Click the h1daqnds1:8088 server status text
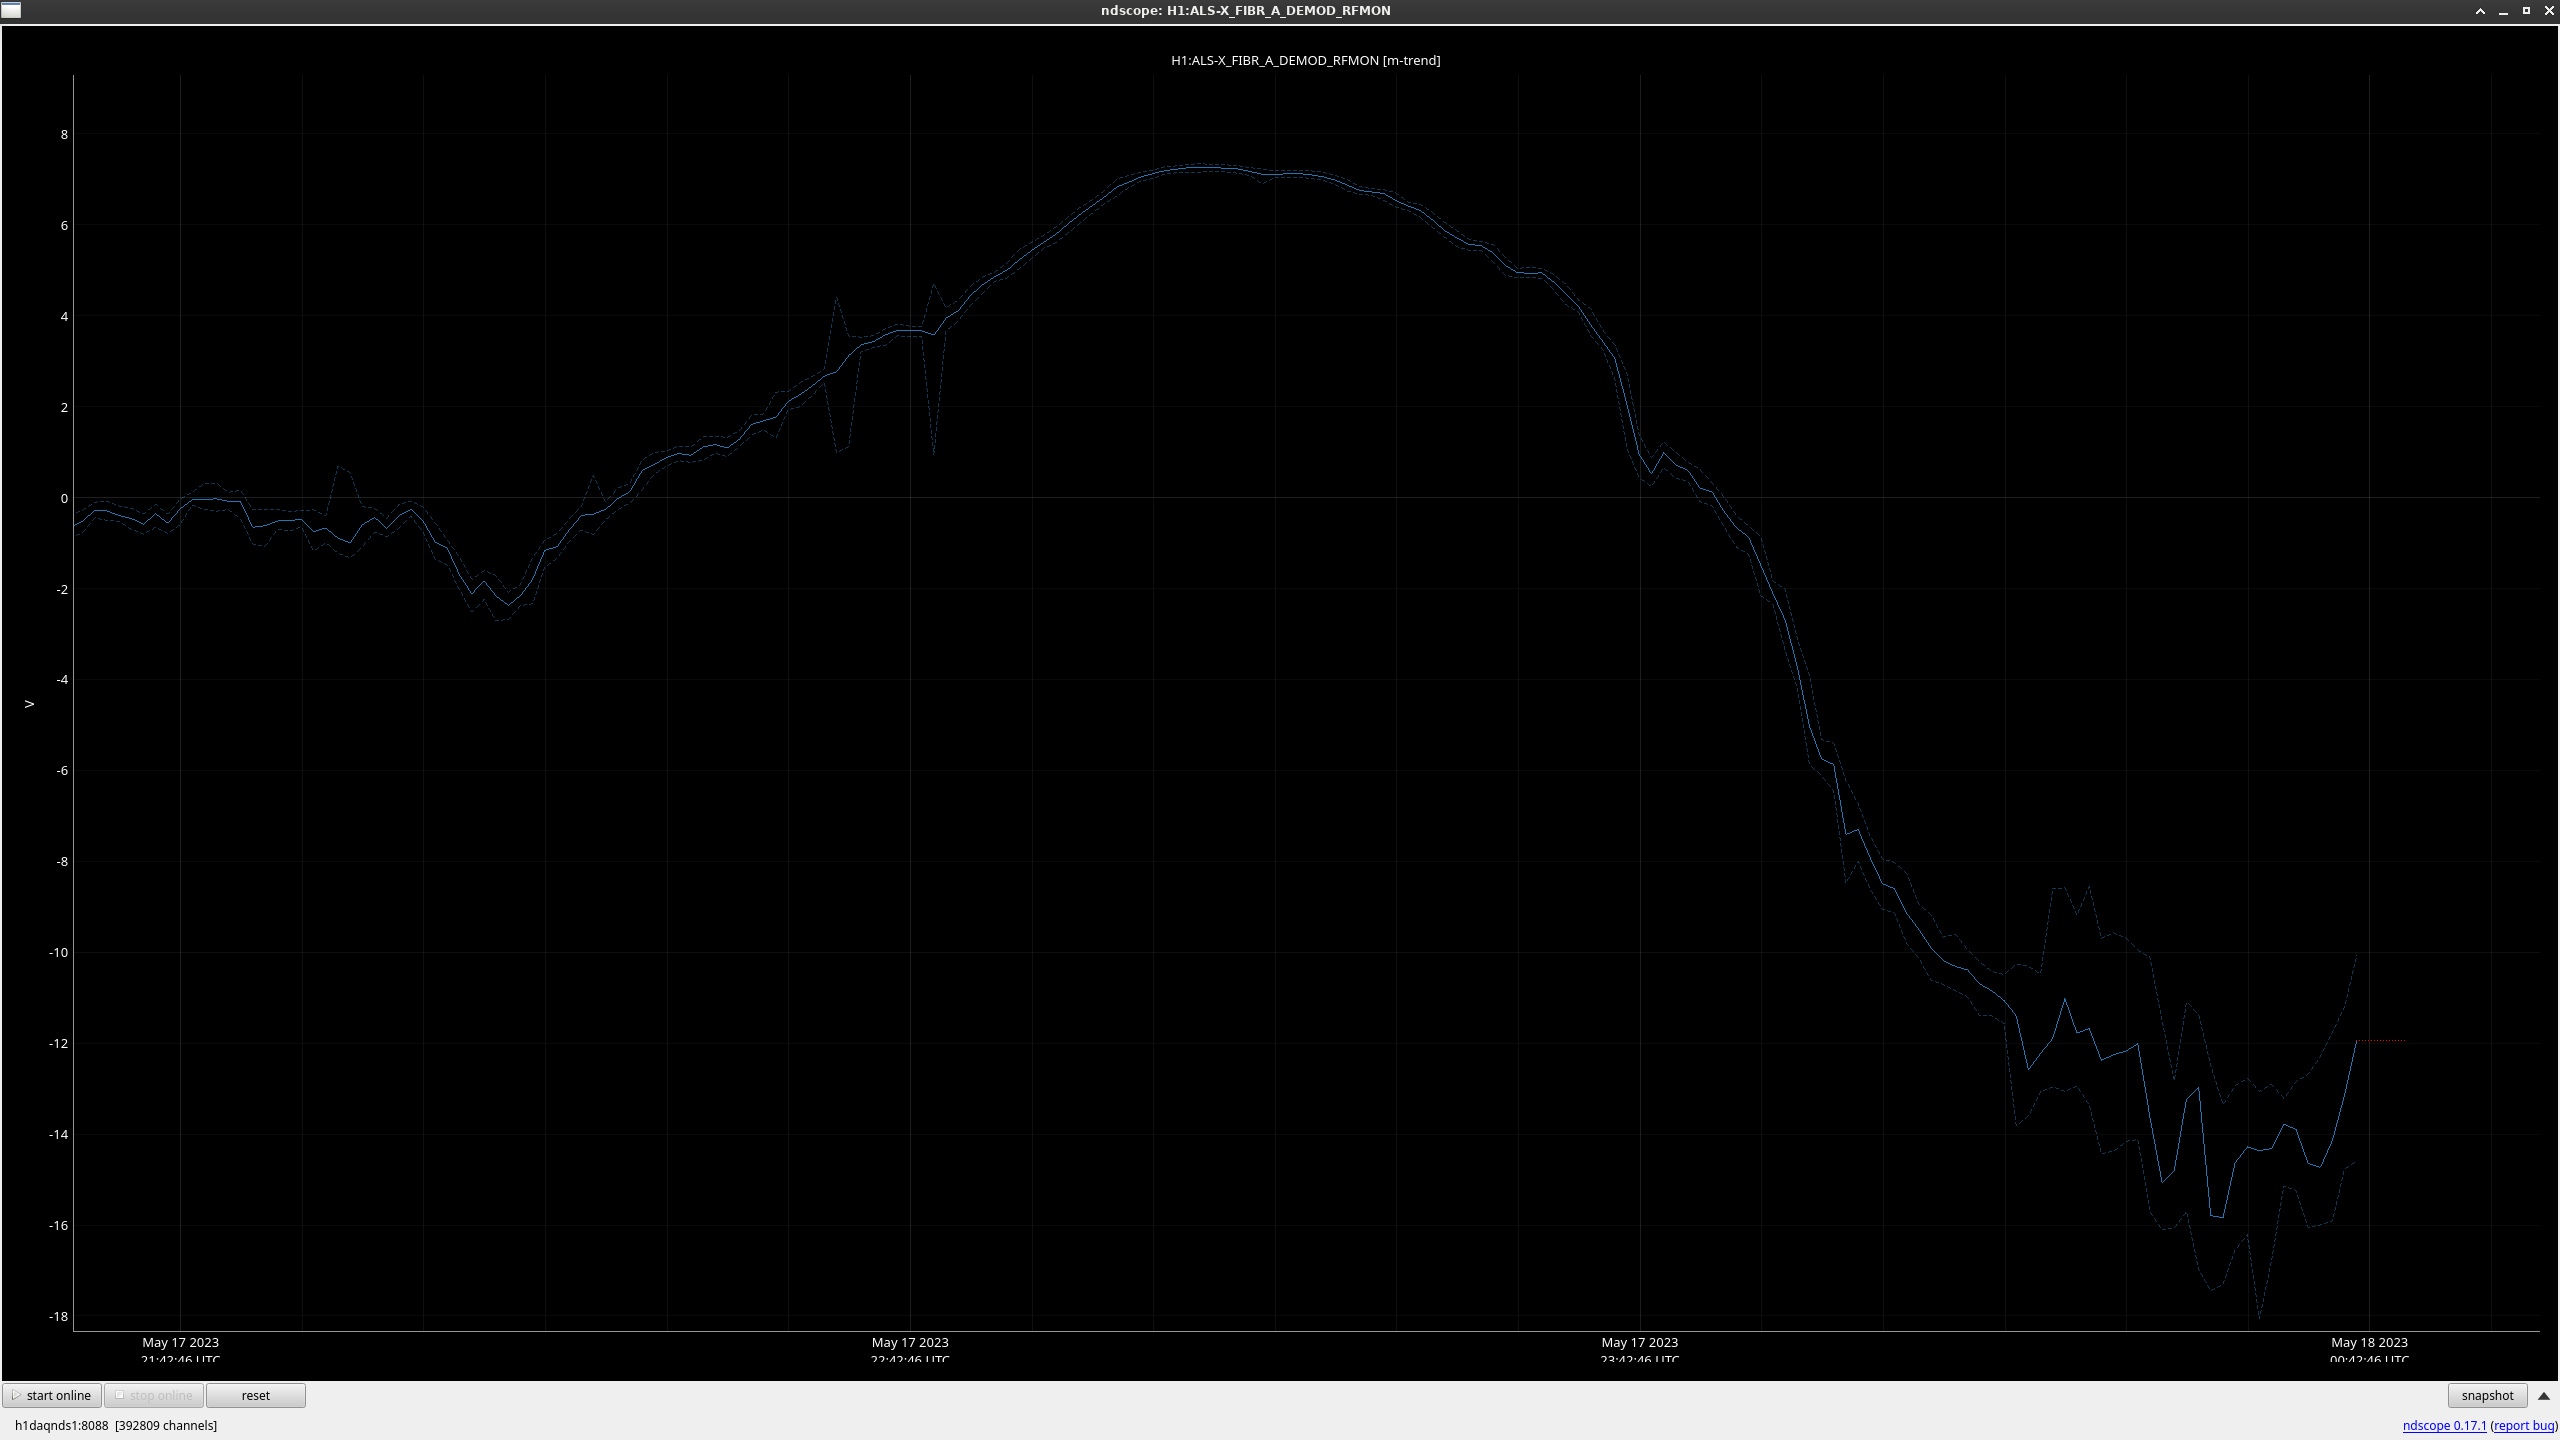Screen dimensions: 2560x1440 coord(61,1425)
